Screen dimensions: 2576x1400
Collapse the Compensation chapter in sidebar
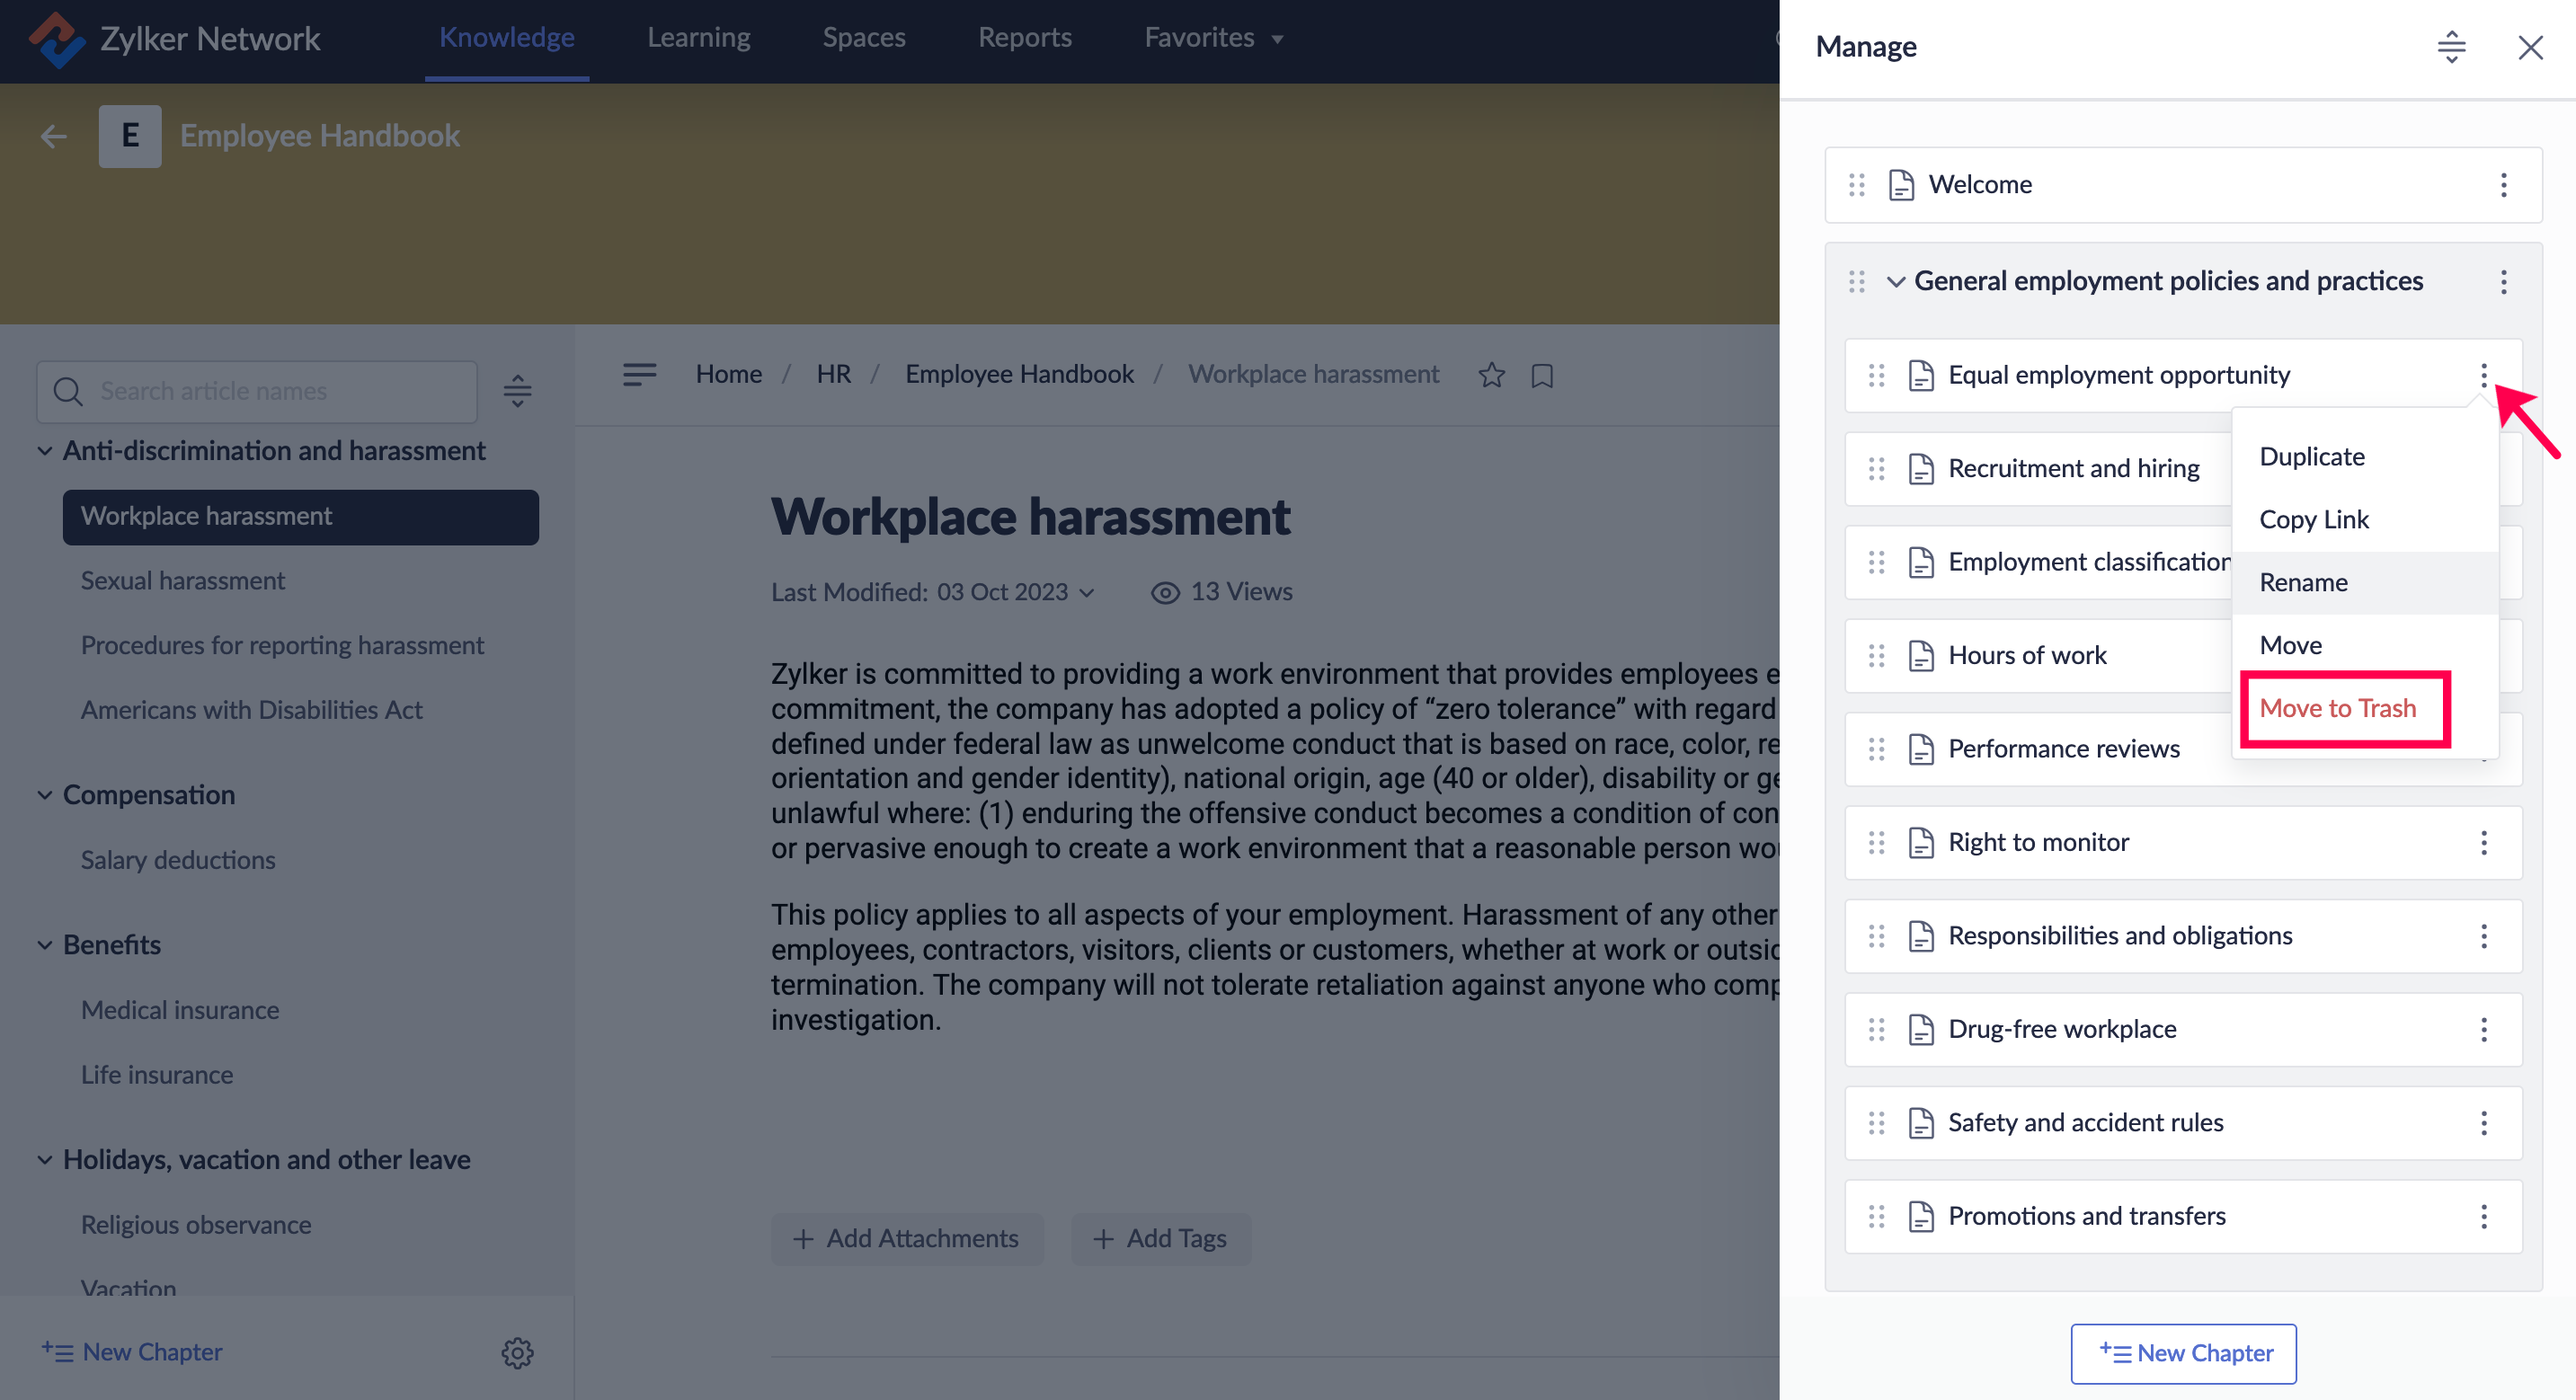point(45,795)
